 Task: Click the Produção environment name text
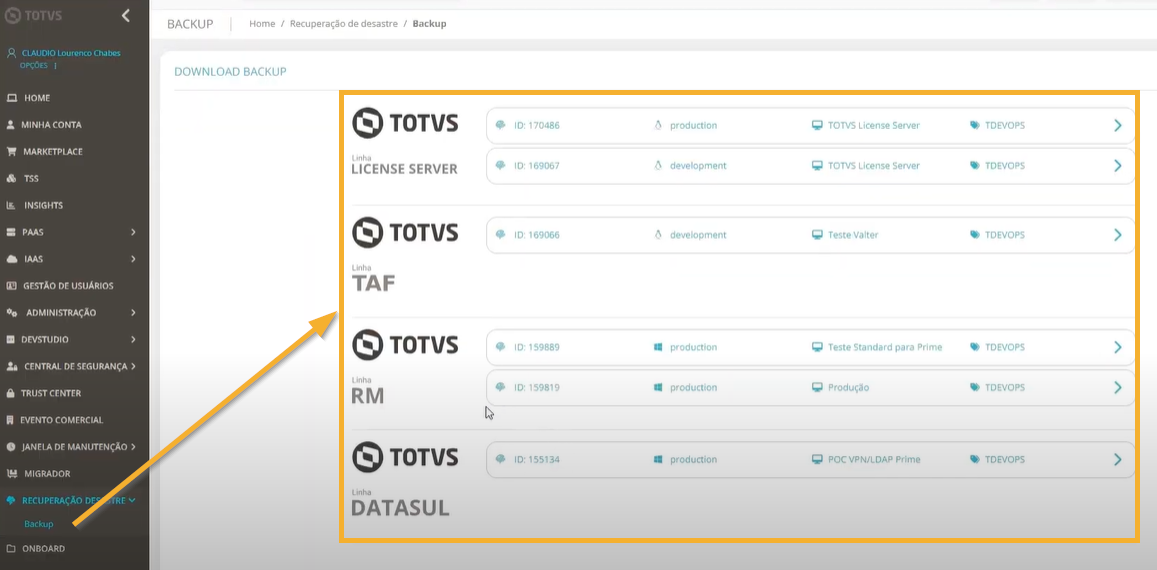pos(849,387)
